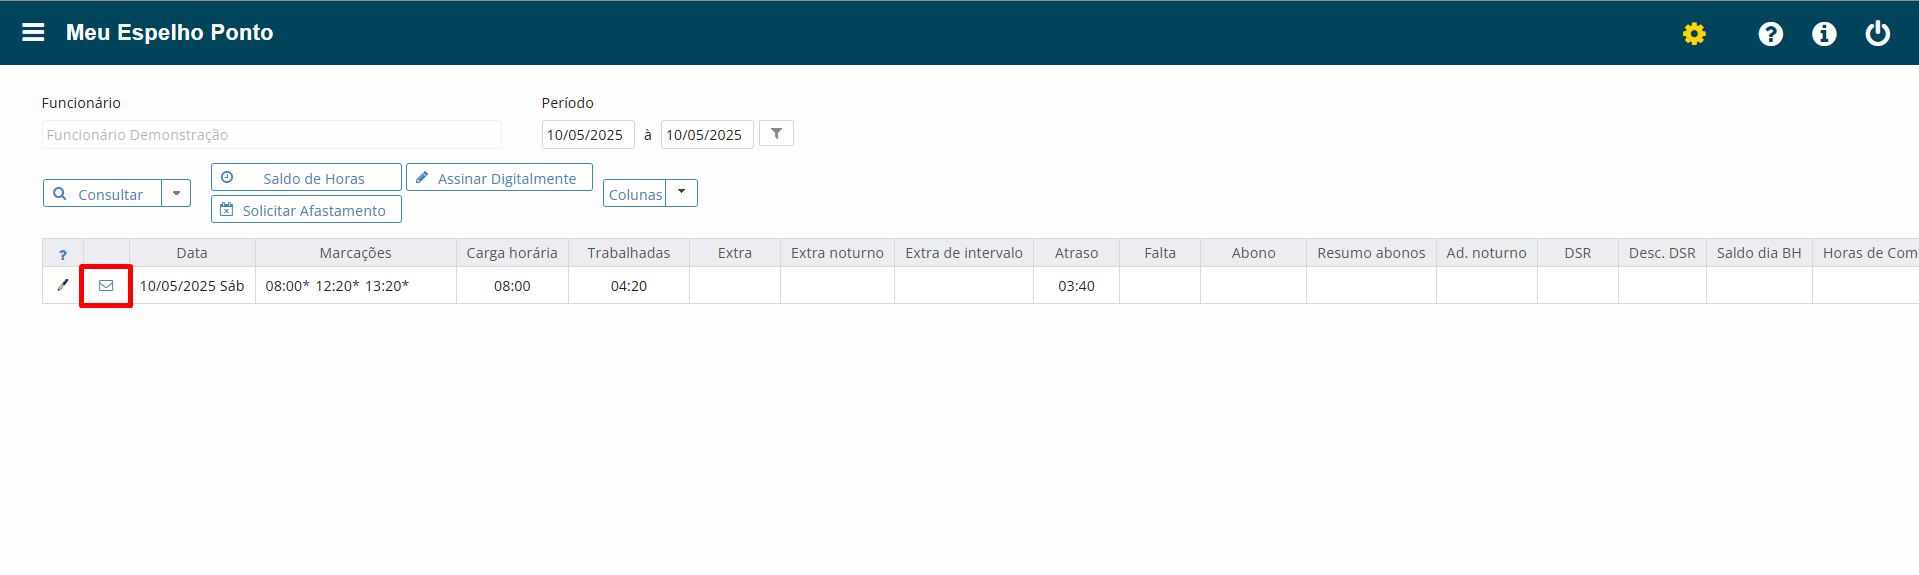Image resolution: width=1919 pixels, height=575 pixels.
Task: Click the Saldo dia BH column header
Action: tap(1759, 253)
